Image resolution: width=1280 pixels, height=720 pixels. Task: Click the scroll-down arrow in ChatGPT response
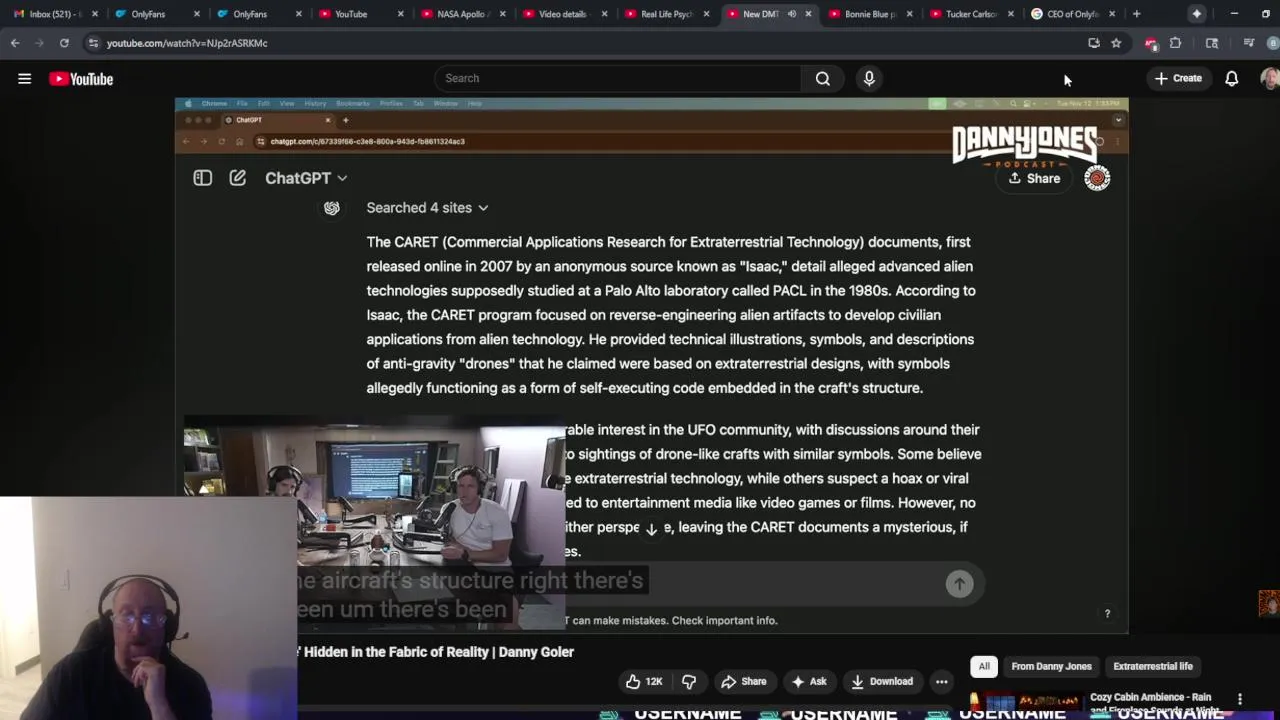pyautogui.click(x=651, y=529)
